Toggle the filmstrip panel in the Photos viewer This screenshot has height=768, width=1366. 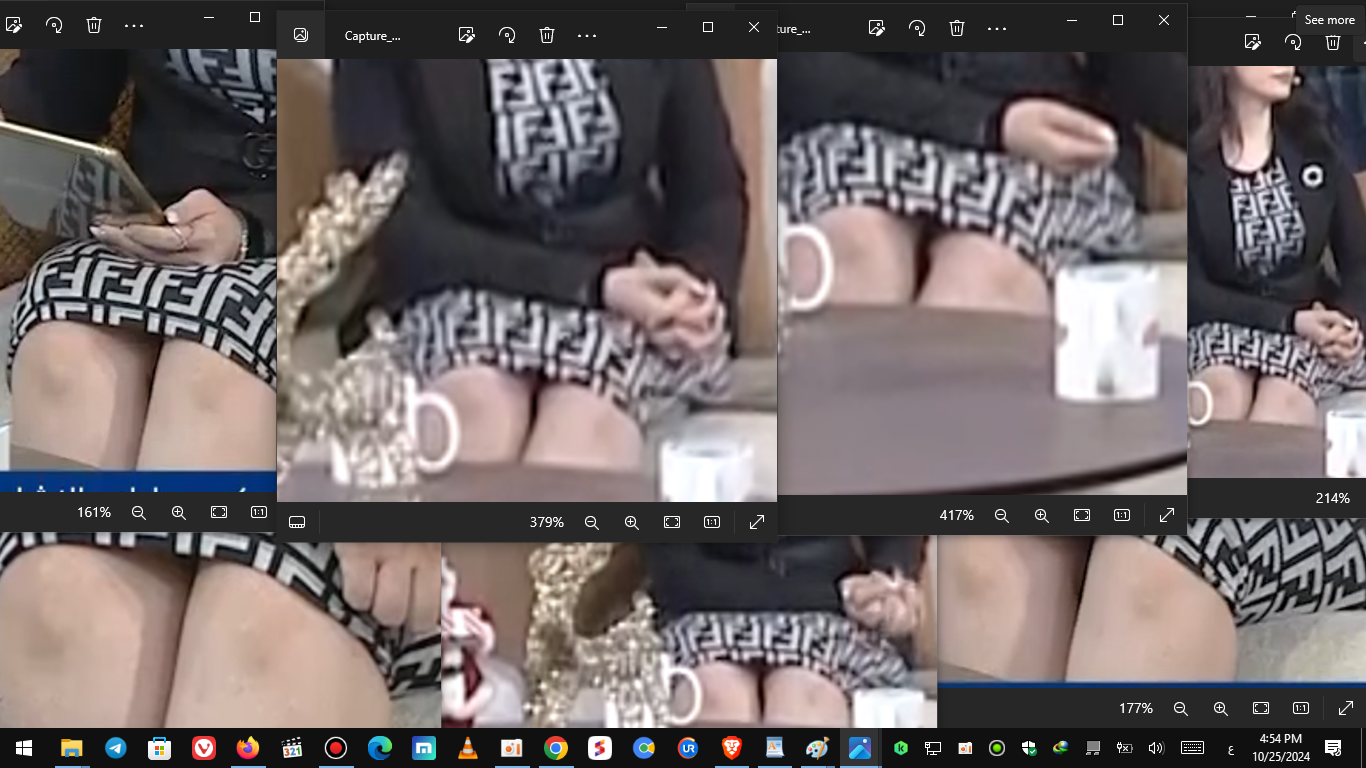[x=297, y=521]
